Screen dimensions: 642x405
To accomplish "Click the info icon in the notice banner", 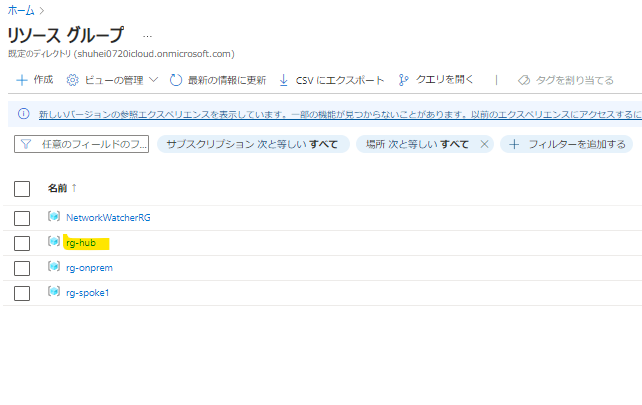I will click(24, 113).
